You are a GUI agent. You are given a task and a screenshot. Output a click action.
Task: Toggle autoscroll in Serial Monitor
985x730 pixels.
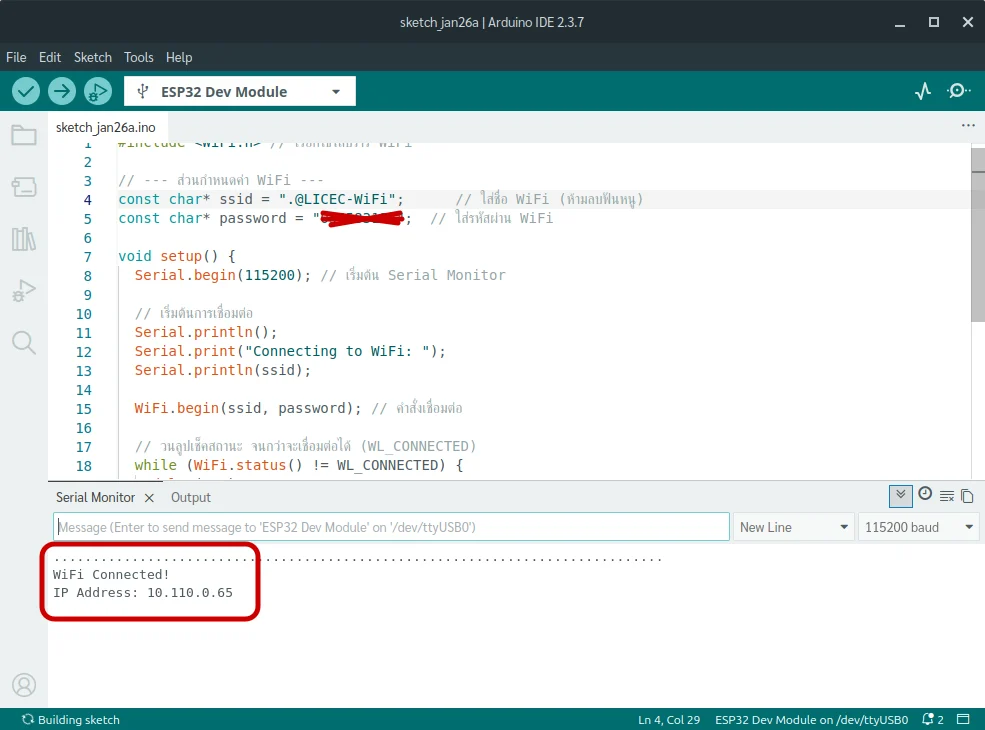(x=900, y=495)
